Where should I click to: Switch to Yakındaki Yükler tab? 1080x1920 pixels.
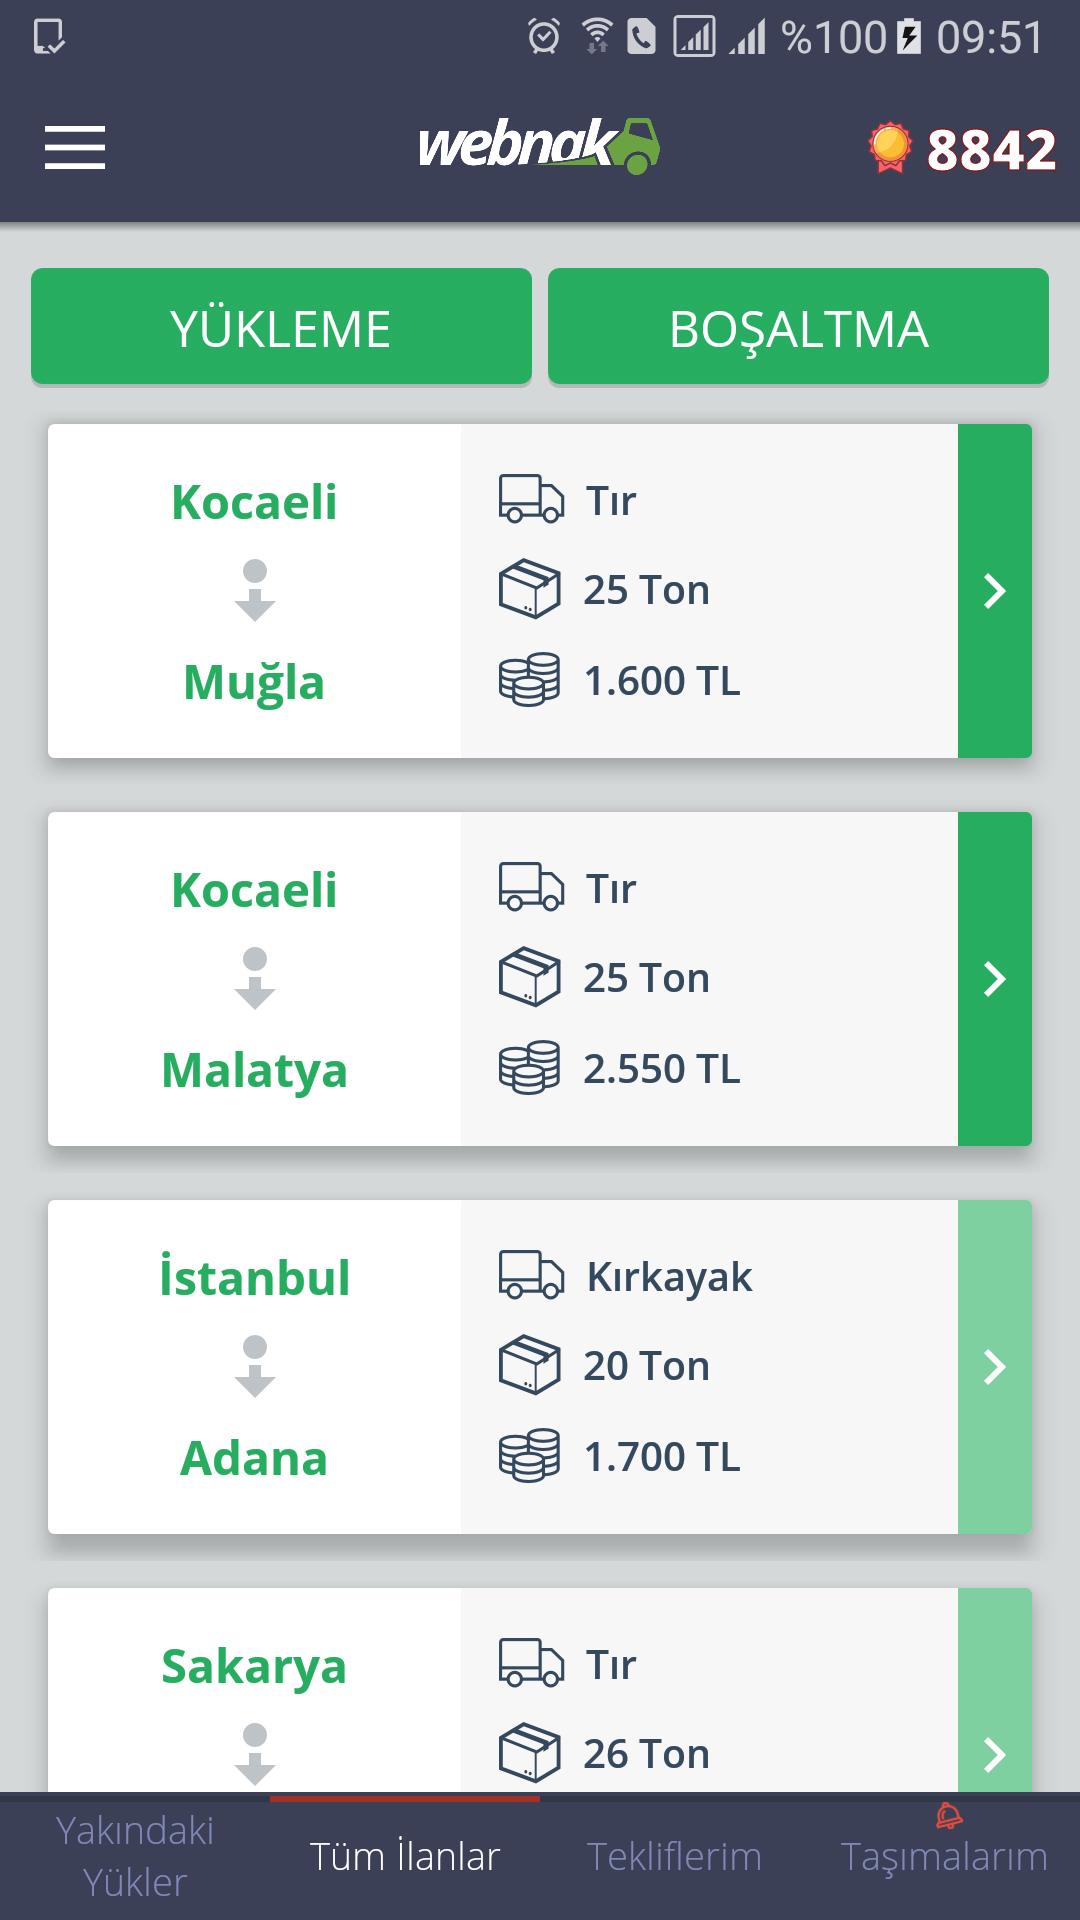point(135,1856)
